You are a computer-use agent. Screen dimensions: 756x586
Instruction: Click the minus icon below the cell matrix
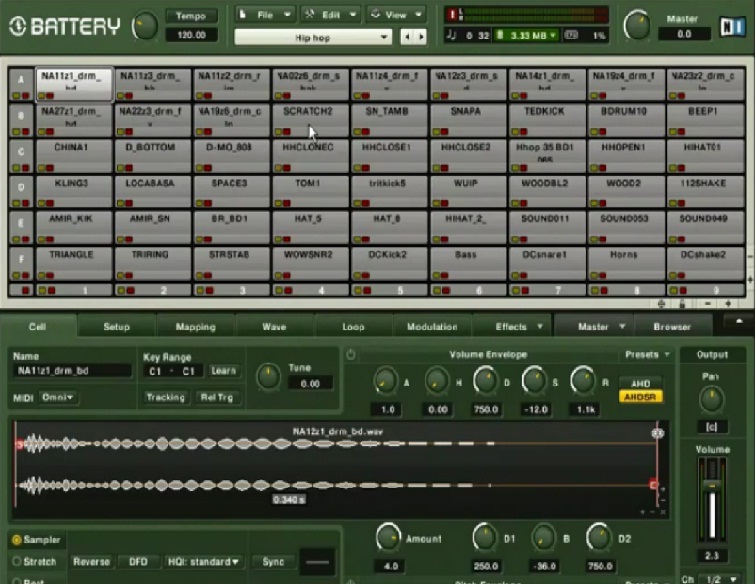(x=707, y=304)
